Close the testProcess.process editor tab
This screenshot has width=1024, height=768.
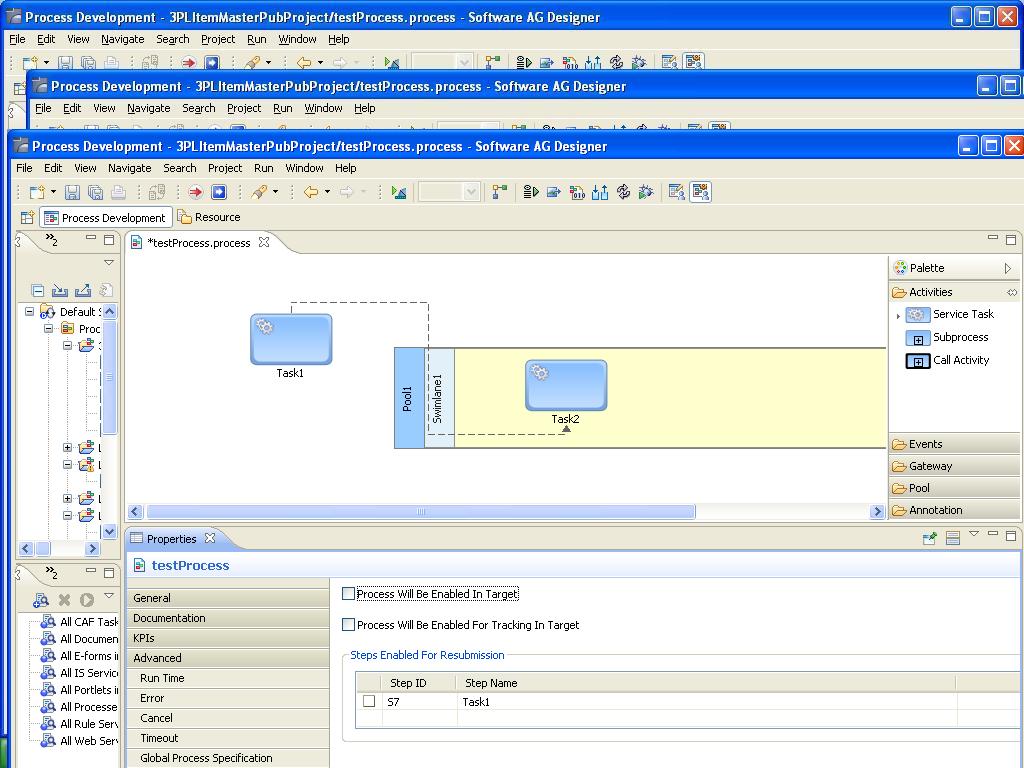click(264, 242)
